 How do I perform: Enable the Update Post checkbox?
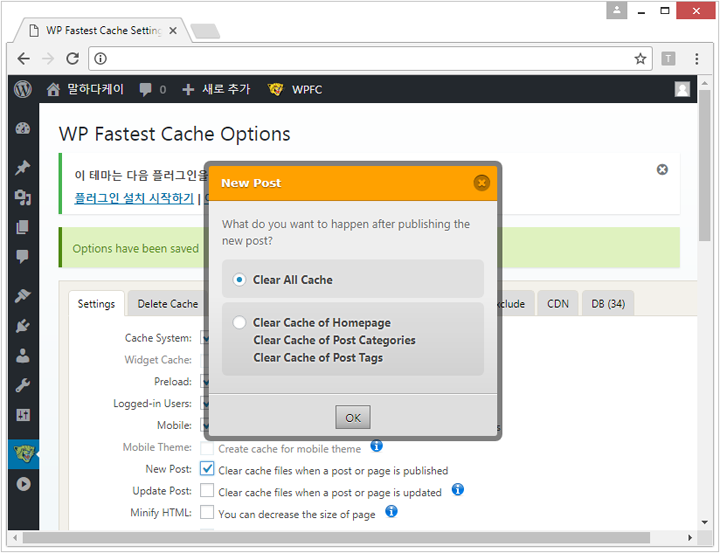point(207,490)
